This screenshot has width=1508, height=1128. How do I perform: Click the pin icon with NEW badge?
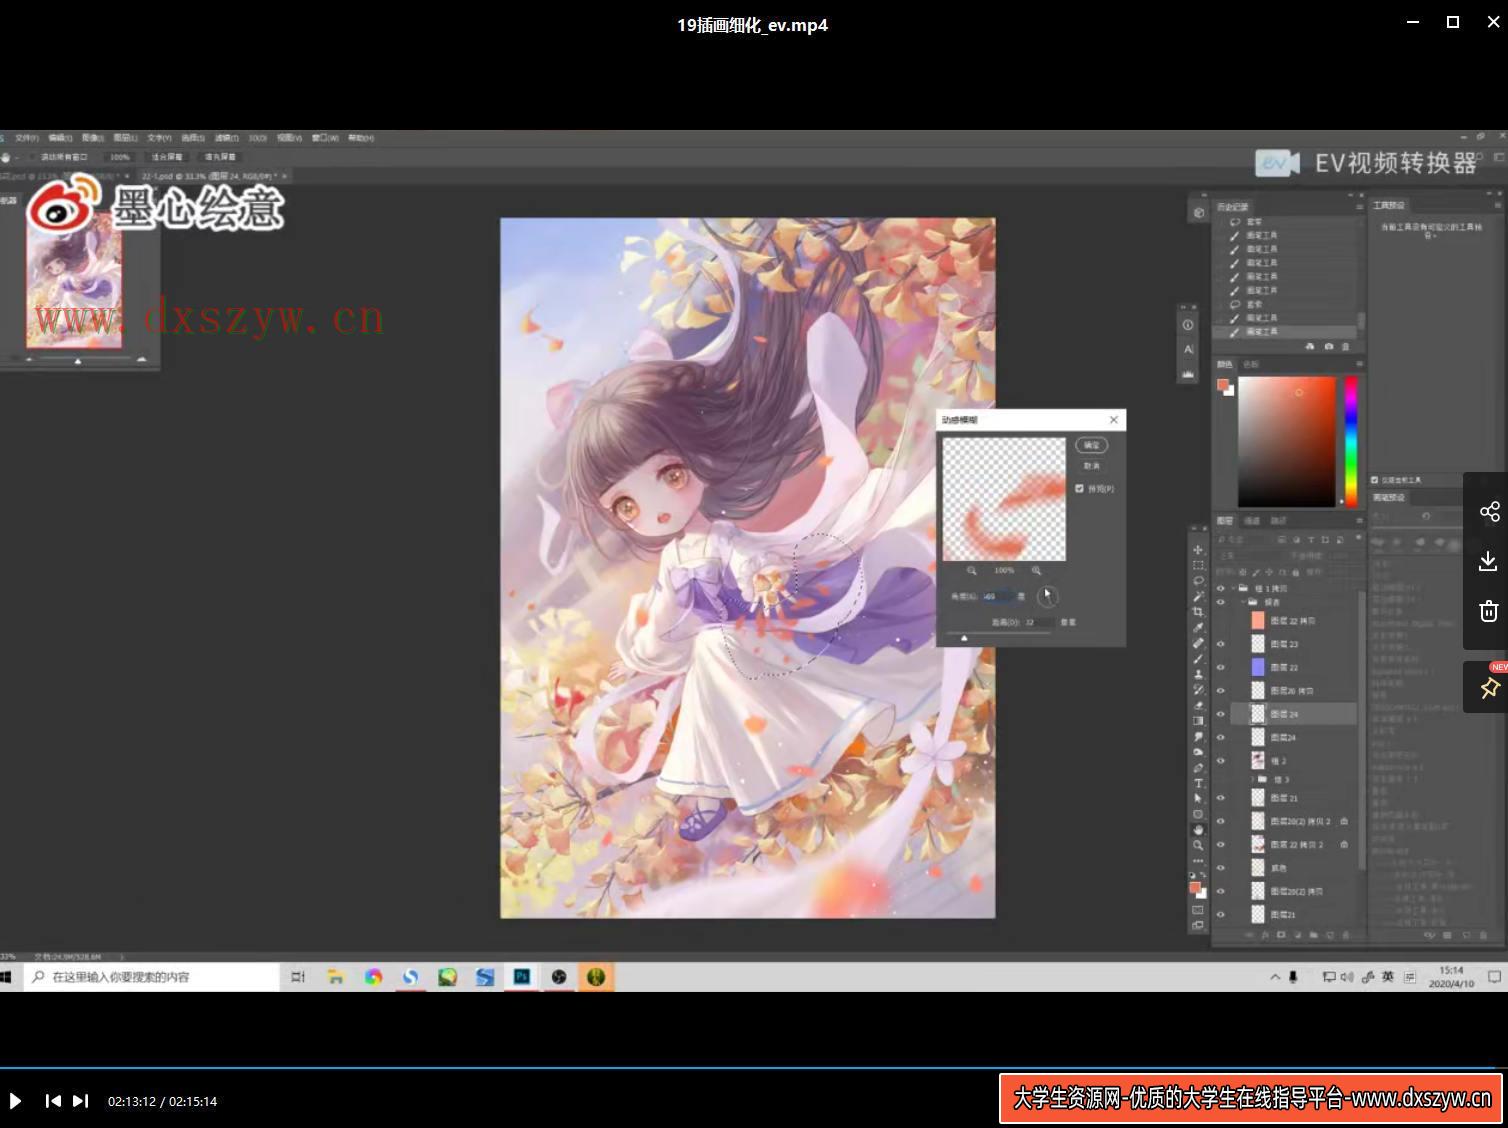coord(1489,687)
